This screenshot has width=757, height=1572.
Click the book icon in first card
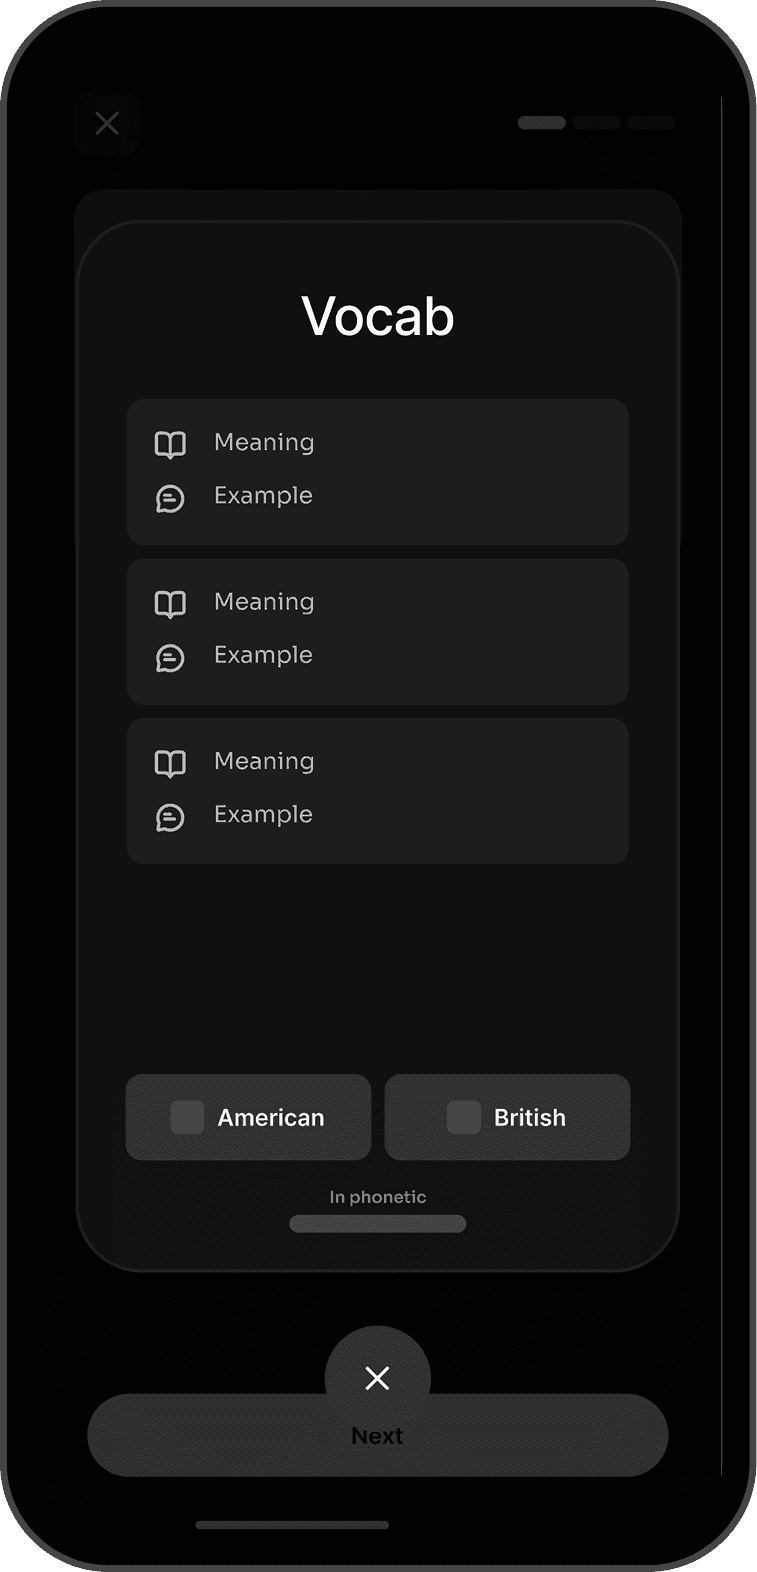[170, 444]
